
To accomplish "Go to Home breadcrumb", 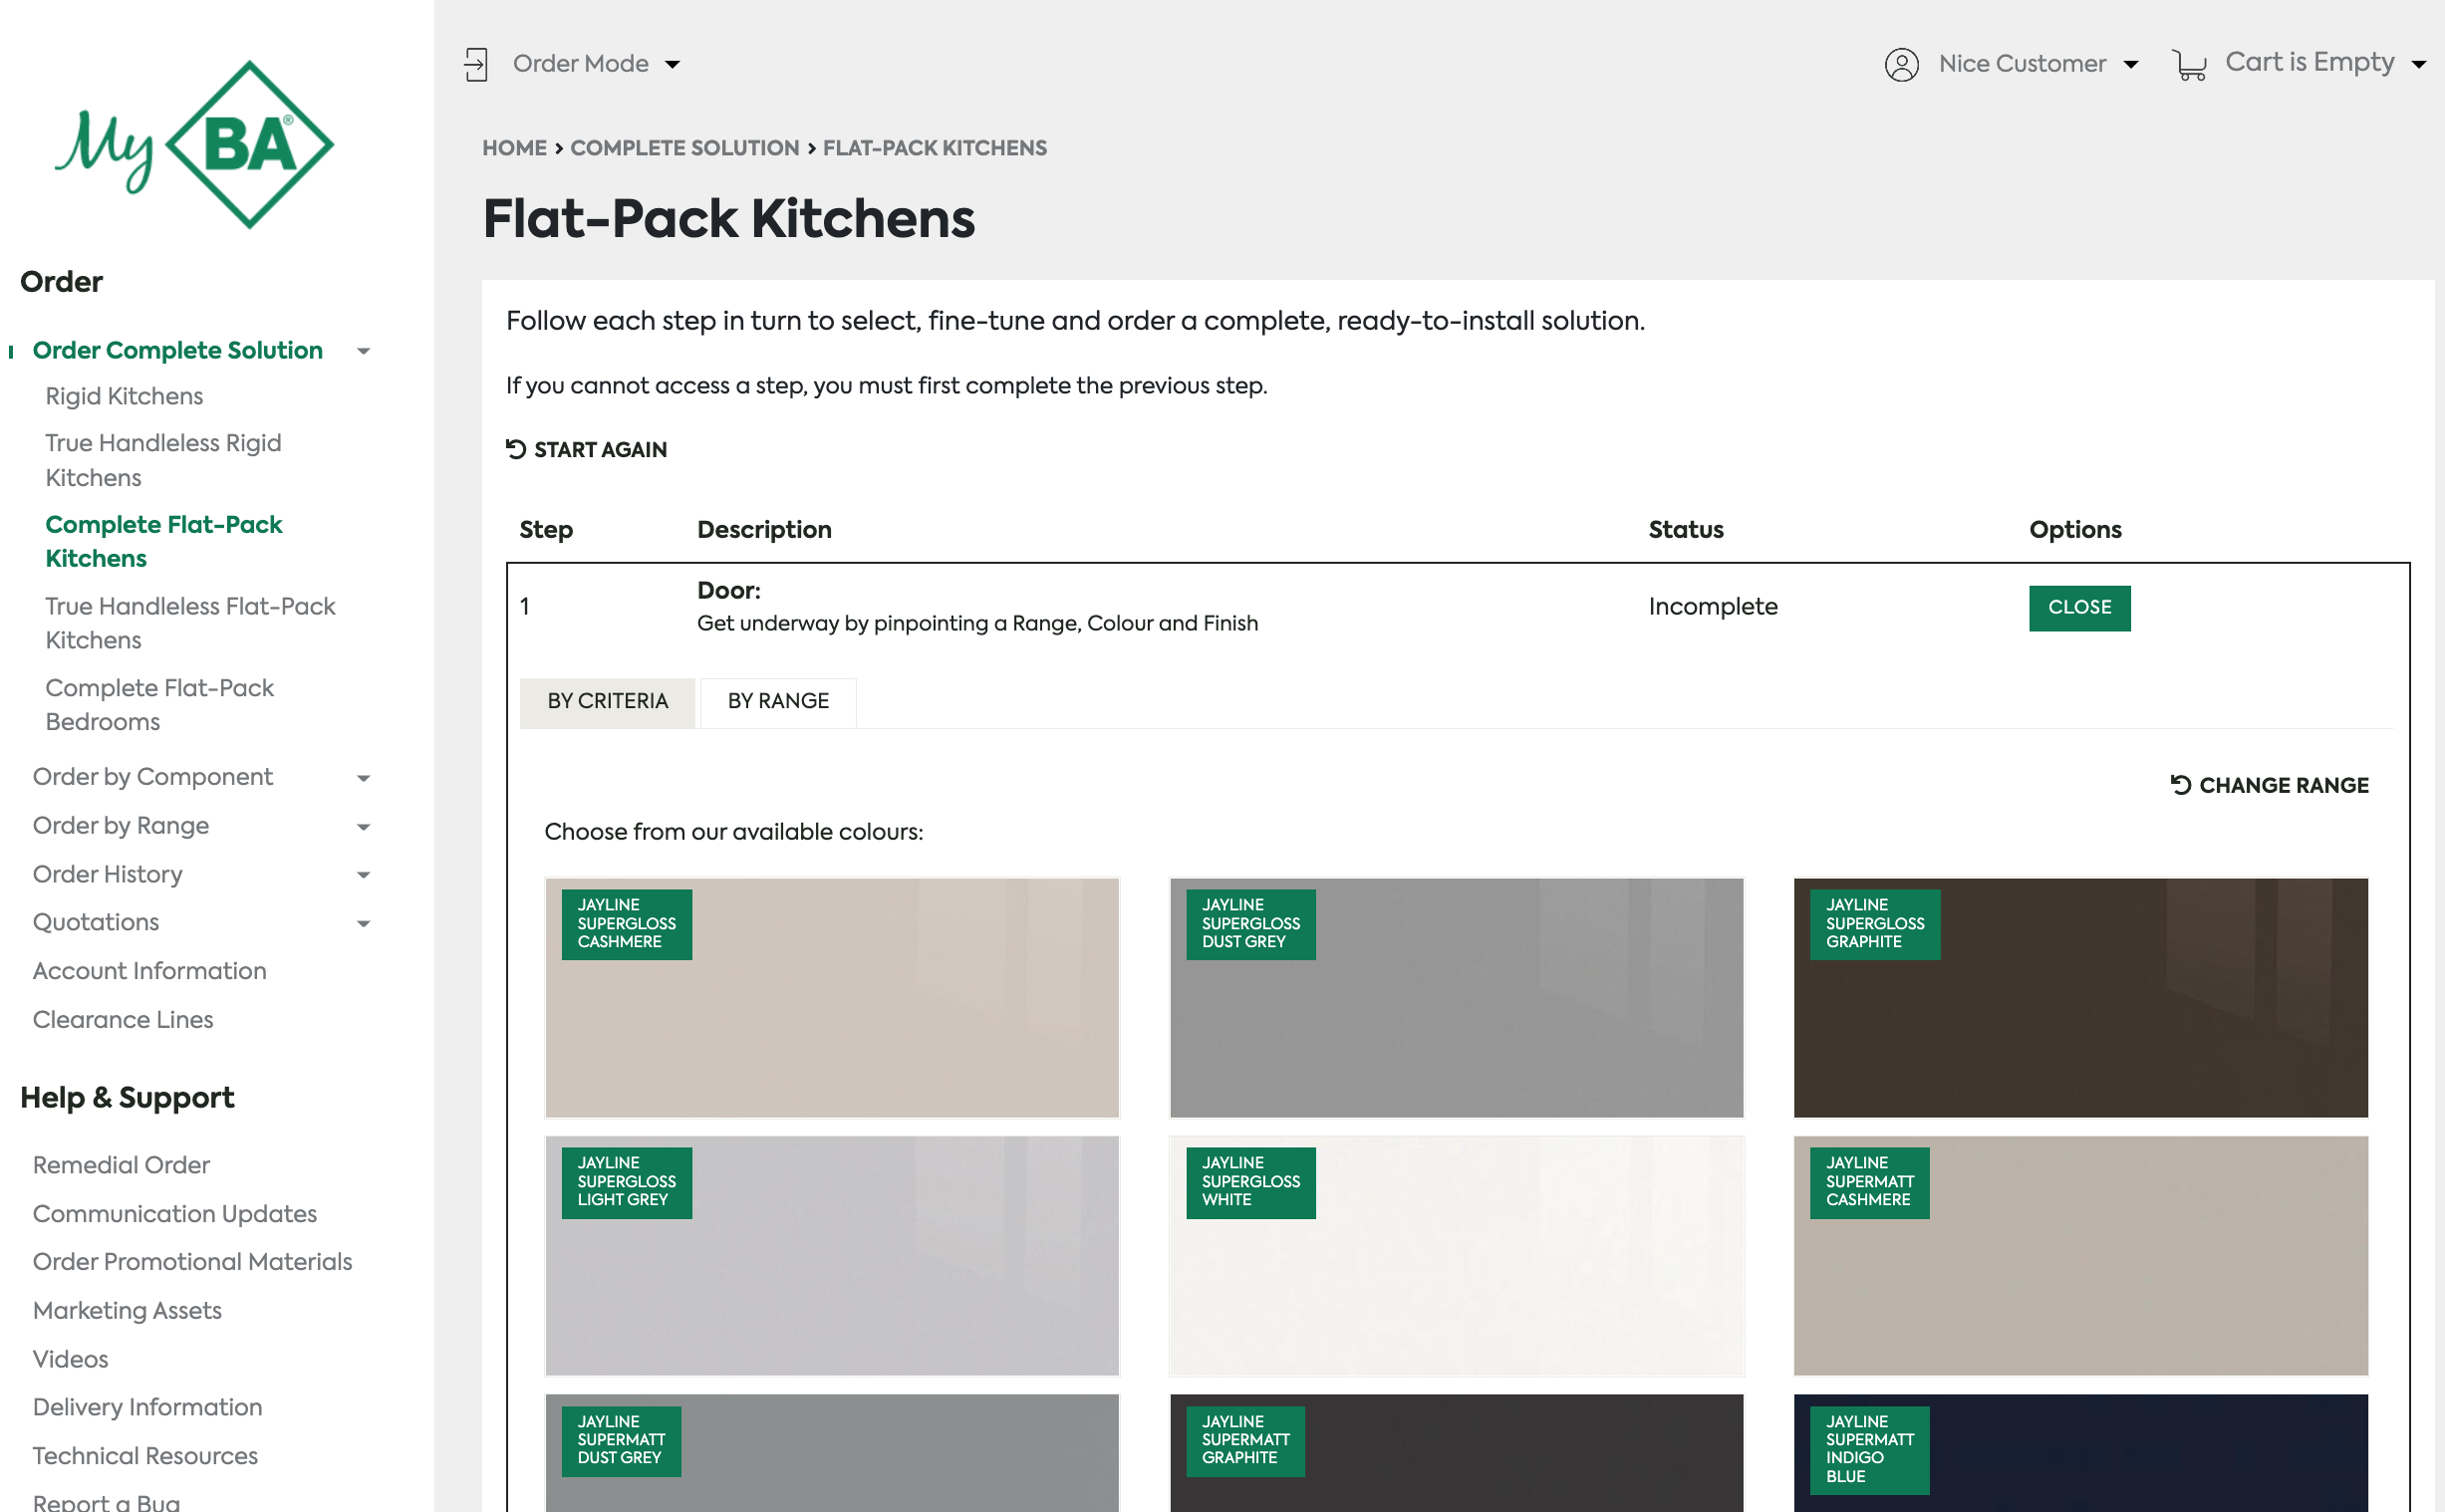I will [x=515, y=148].
